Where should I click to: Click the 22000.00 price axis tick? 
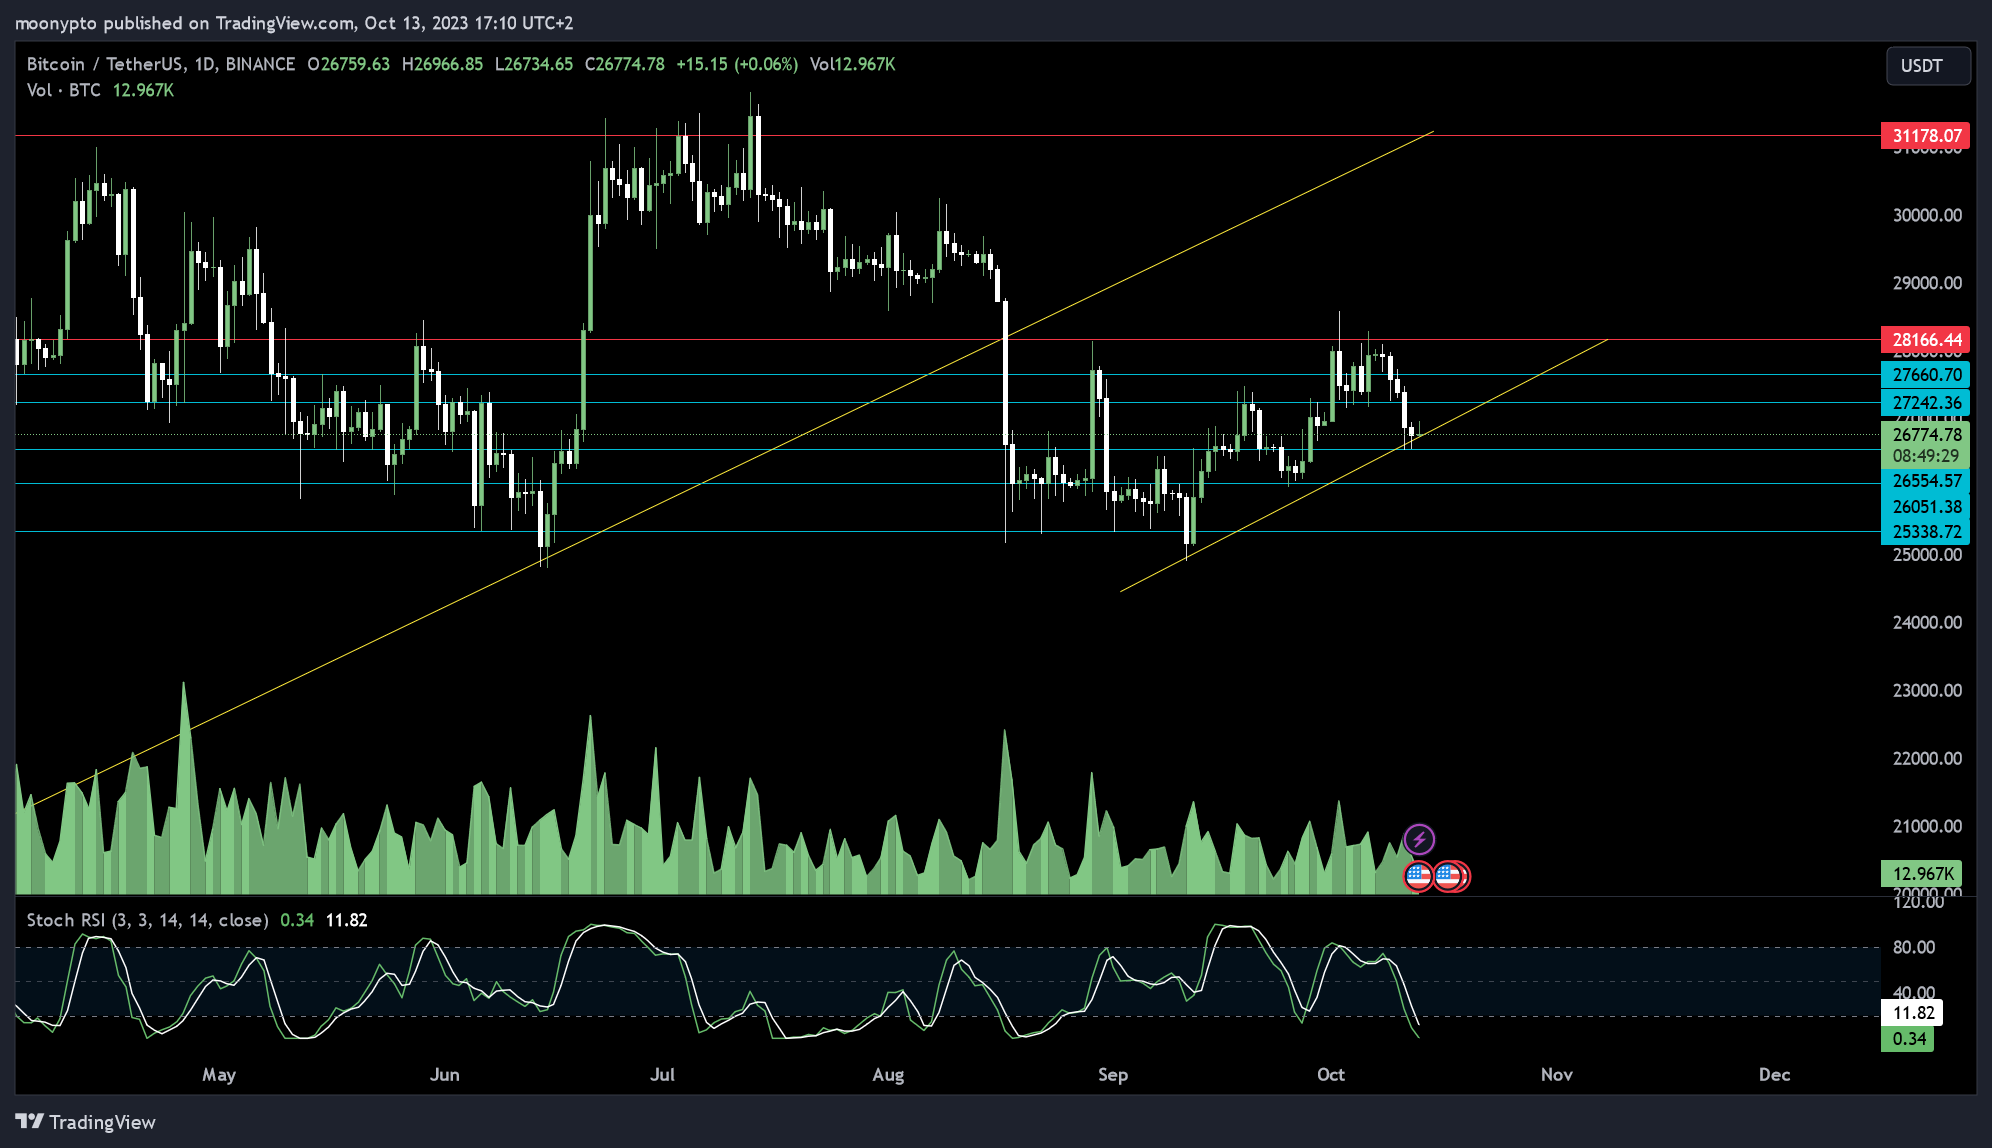point(1927,758)
